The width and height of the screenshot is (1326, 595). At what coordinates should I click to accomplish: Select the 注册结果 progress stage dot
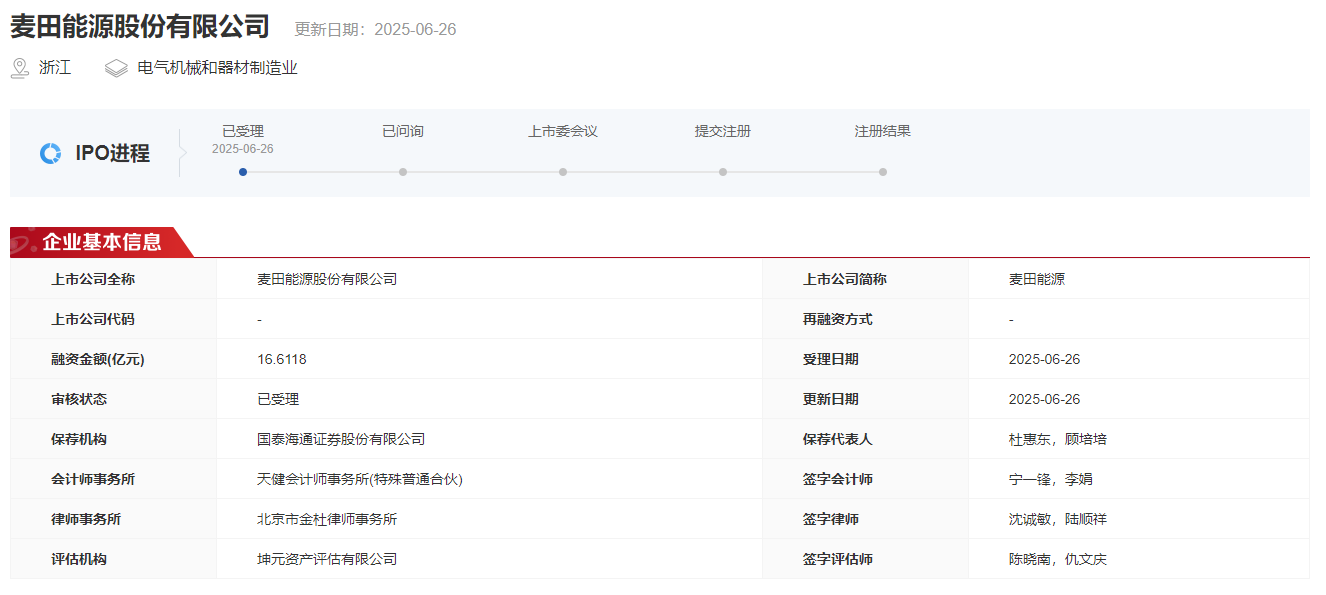883,172
